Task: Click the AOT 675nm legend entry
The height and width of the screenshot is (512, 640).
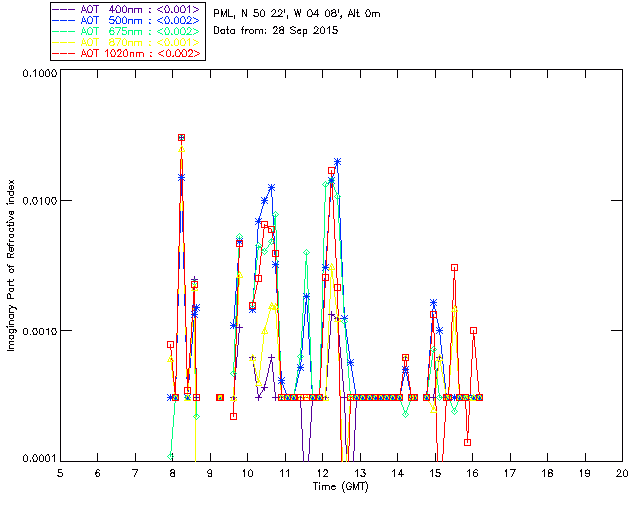Action: click(x=126, y=31)
